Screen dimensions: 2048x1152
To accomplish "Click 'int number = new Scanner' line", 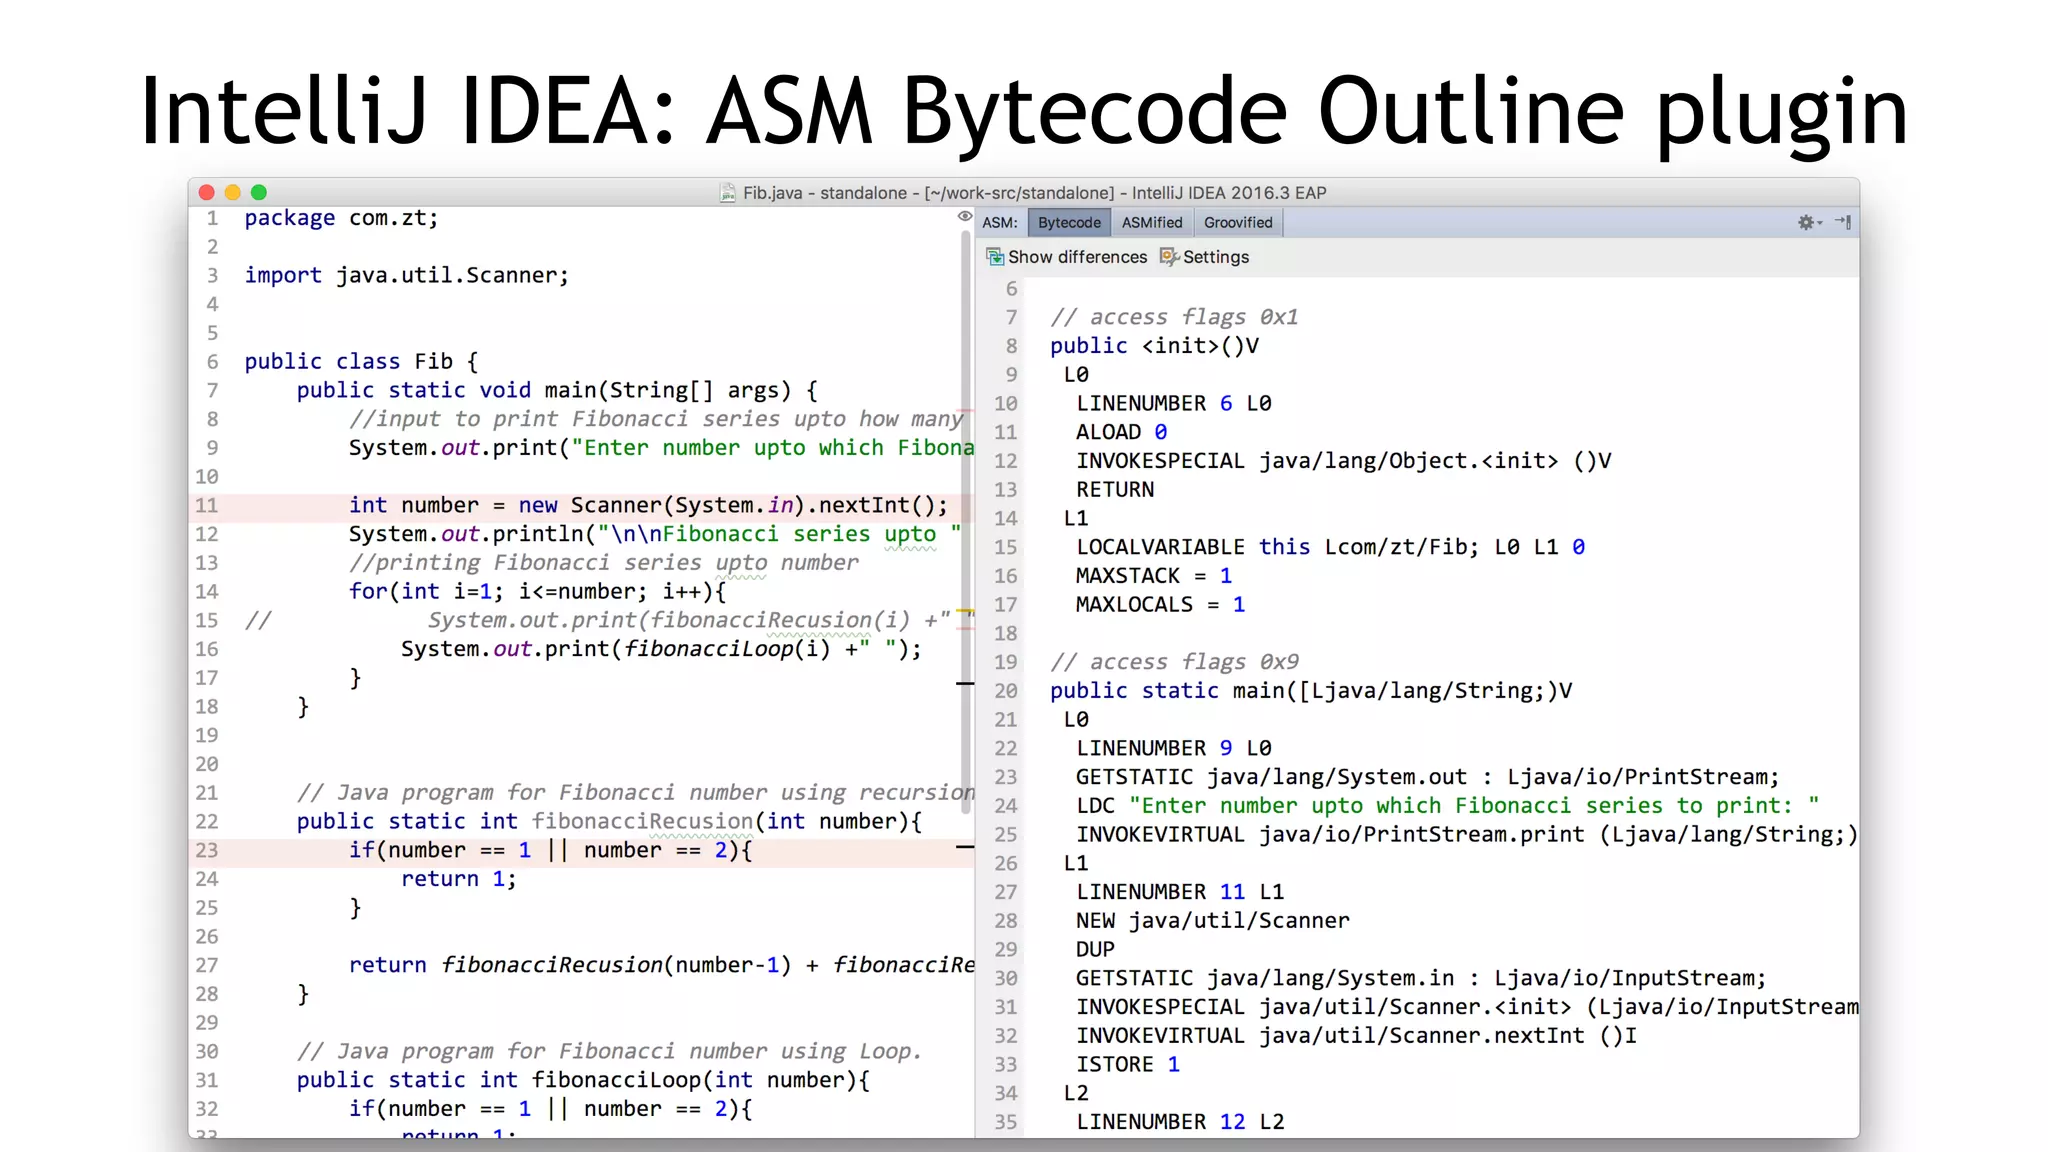I will 648,505.
